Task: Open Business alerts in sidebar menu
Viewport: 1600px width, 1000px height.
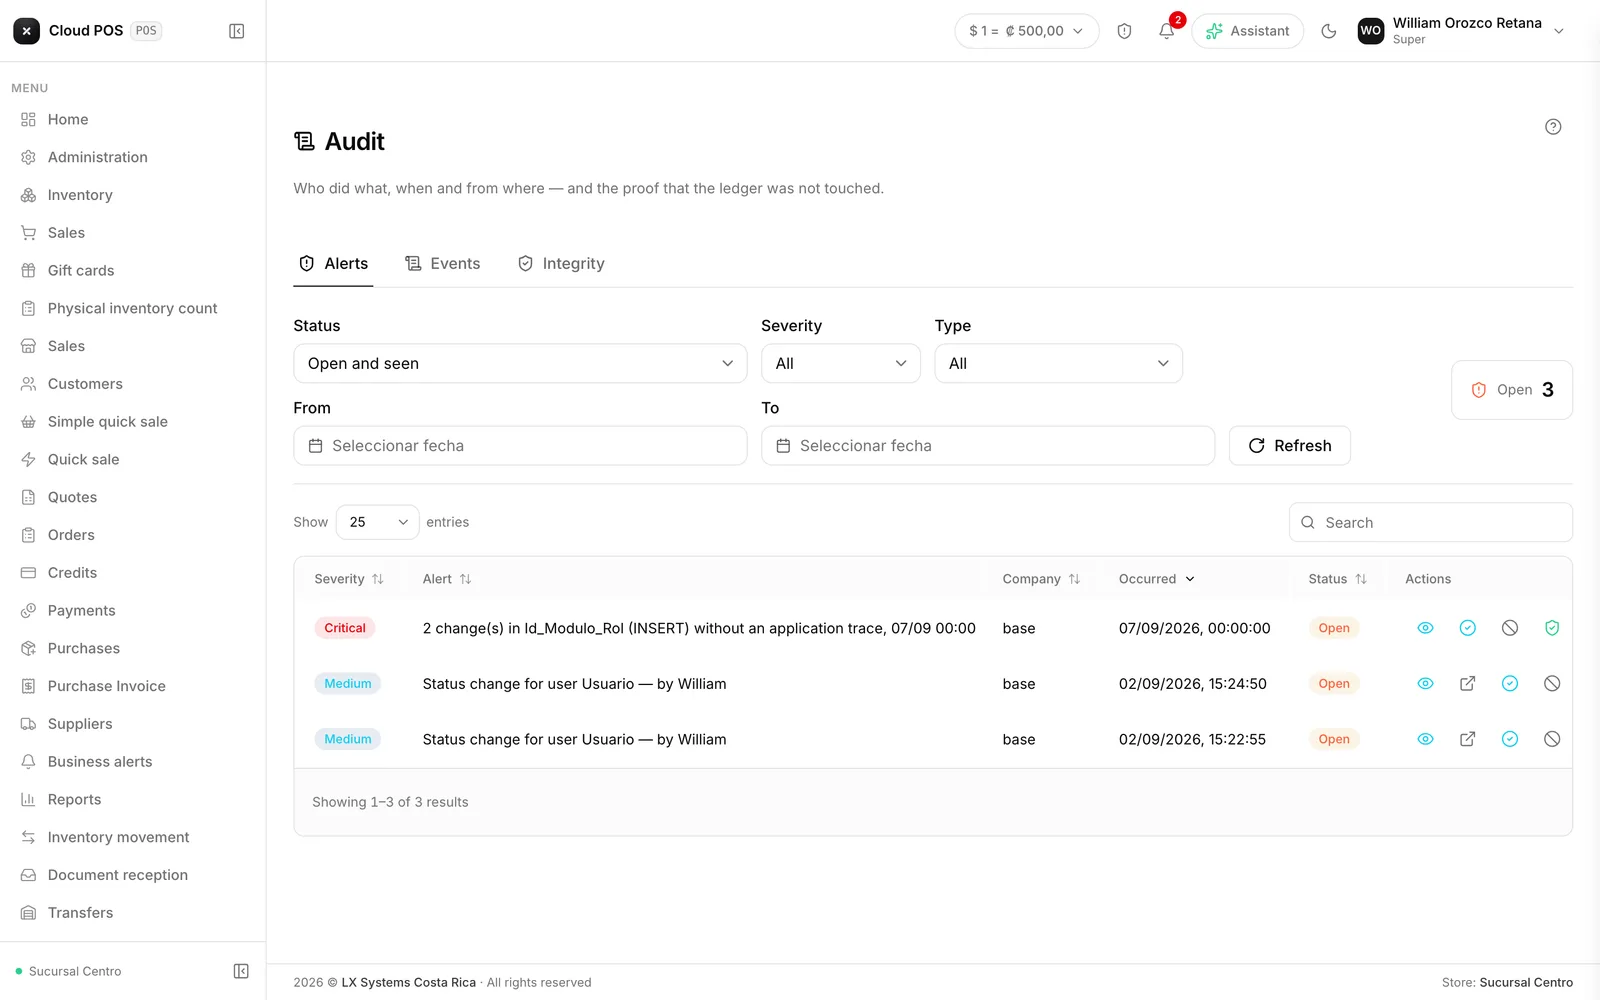Action: coord(100,762)
